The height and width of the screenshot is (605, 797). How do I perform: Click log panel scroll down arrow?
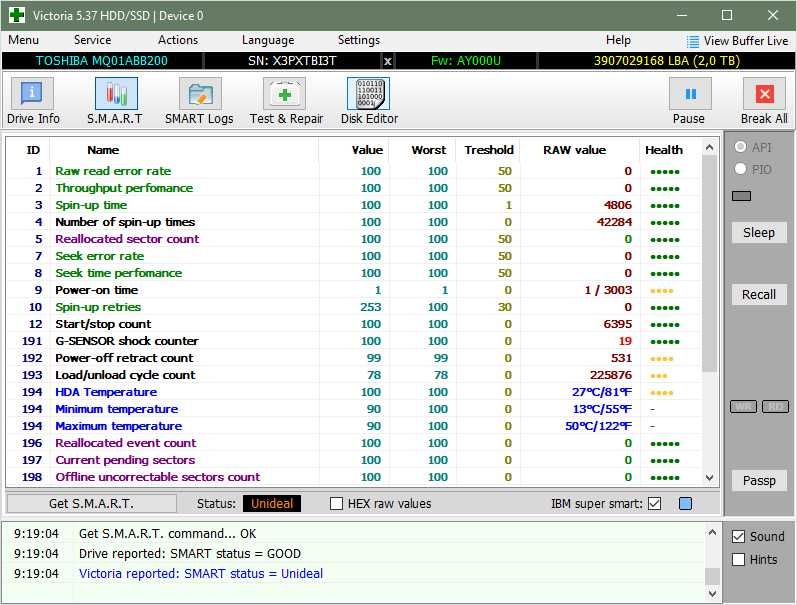coord(712,593)
